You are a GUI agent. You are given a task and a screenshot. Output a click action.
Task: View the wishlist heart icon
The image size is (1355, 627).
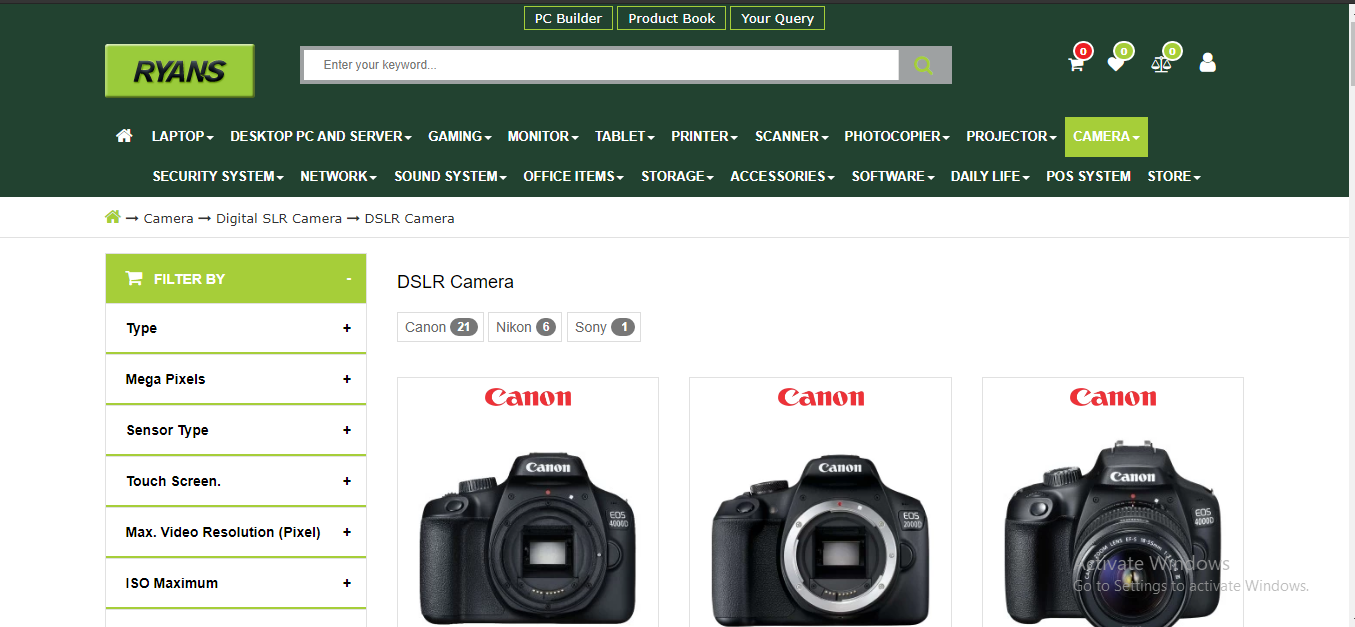[x=1117, y=62]
